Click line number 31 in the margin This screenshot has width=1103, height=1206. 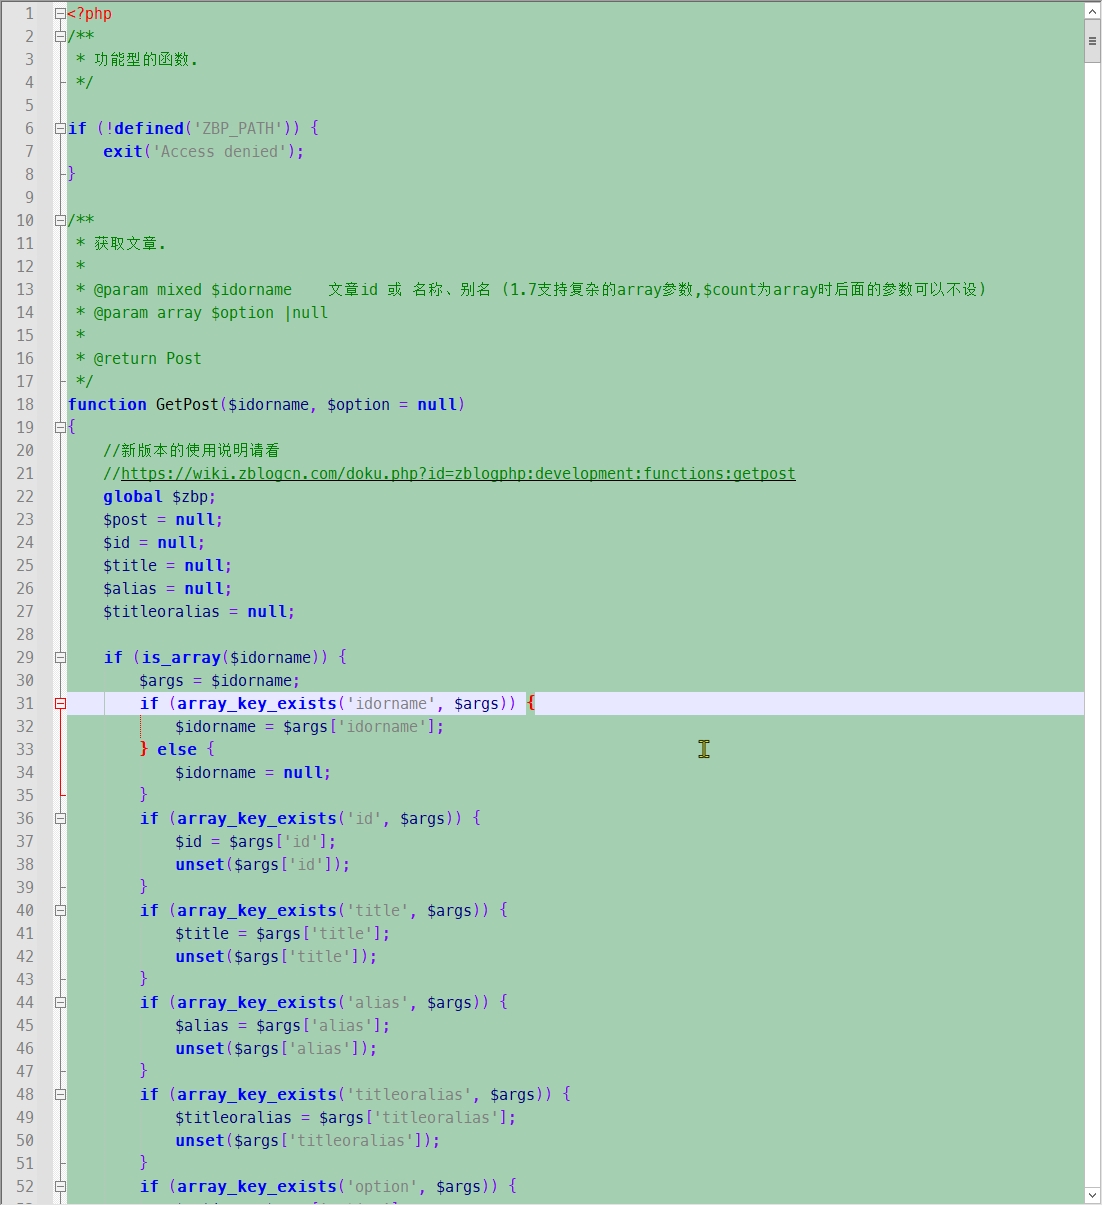[25, 704]
